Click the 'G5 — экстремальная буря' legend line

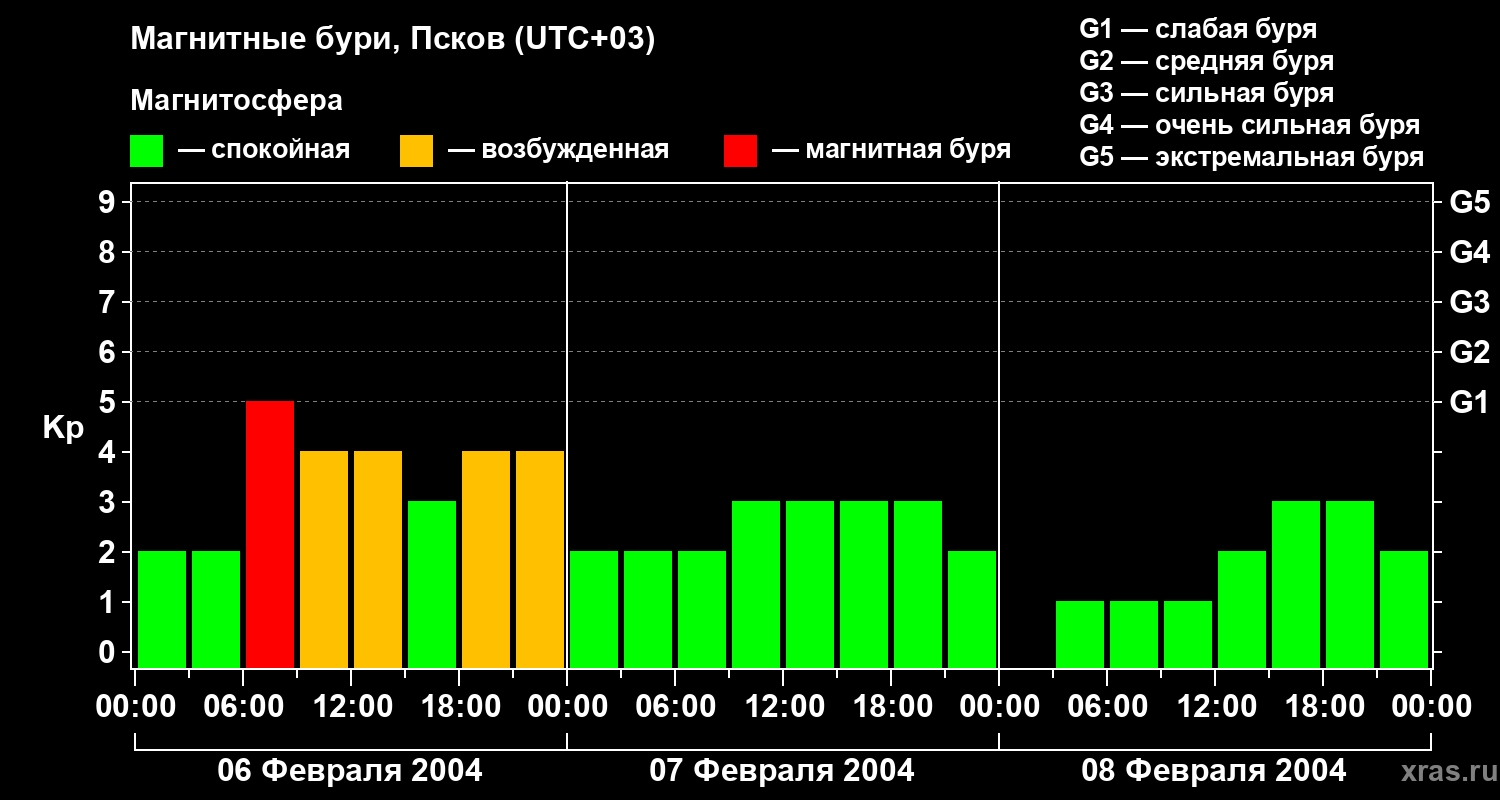pos(1252,157)
